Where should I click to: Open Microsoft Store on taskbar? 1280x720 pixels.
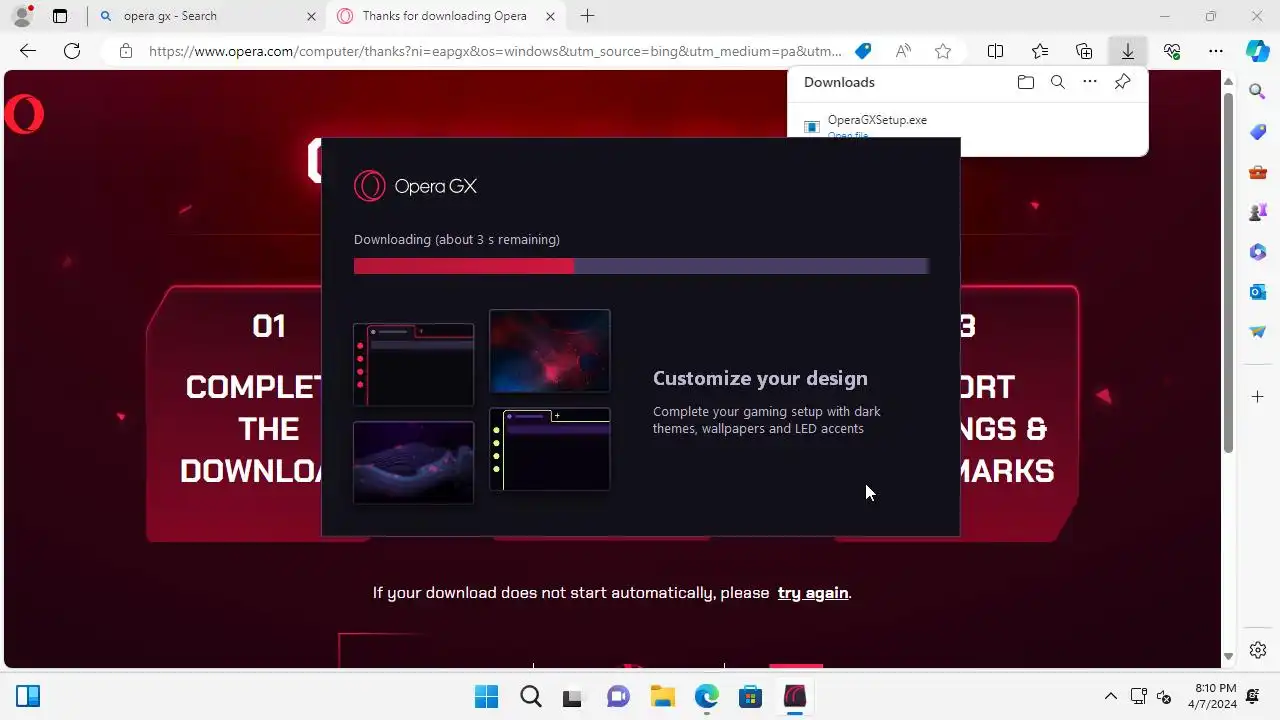[750, 696]
